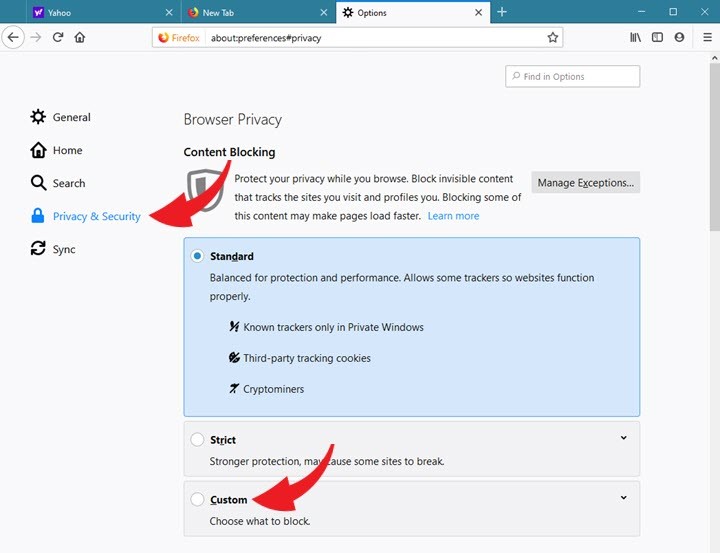The image size is (720, 553).
Task: Open Firefox Account icon
Action: (x=679, y=37)
